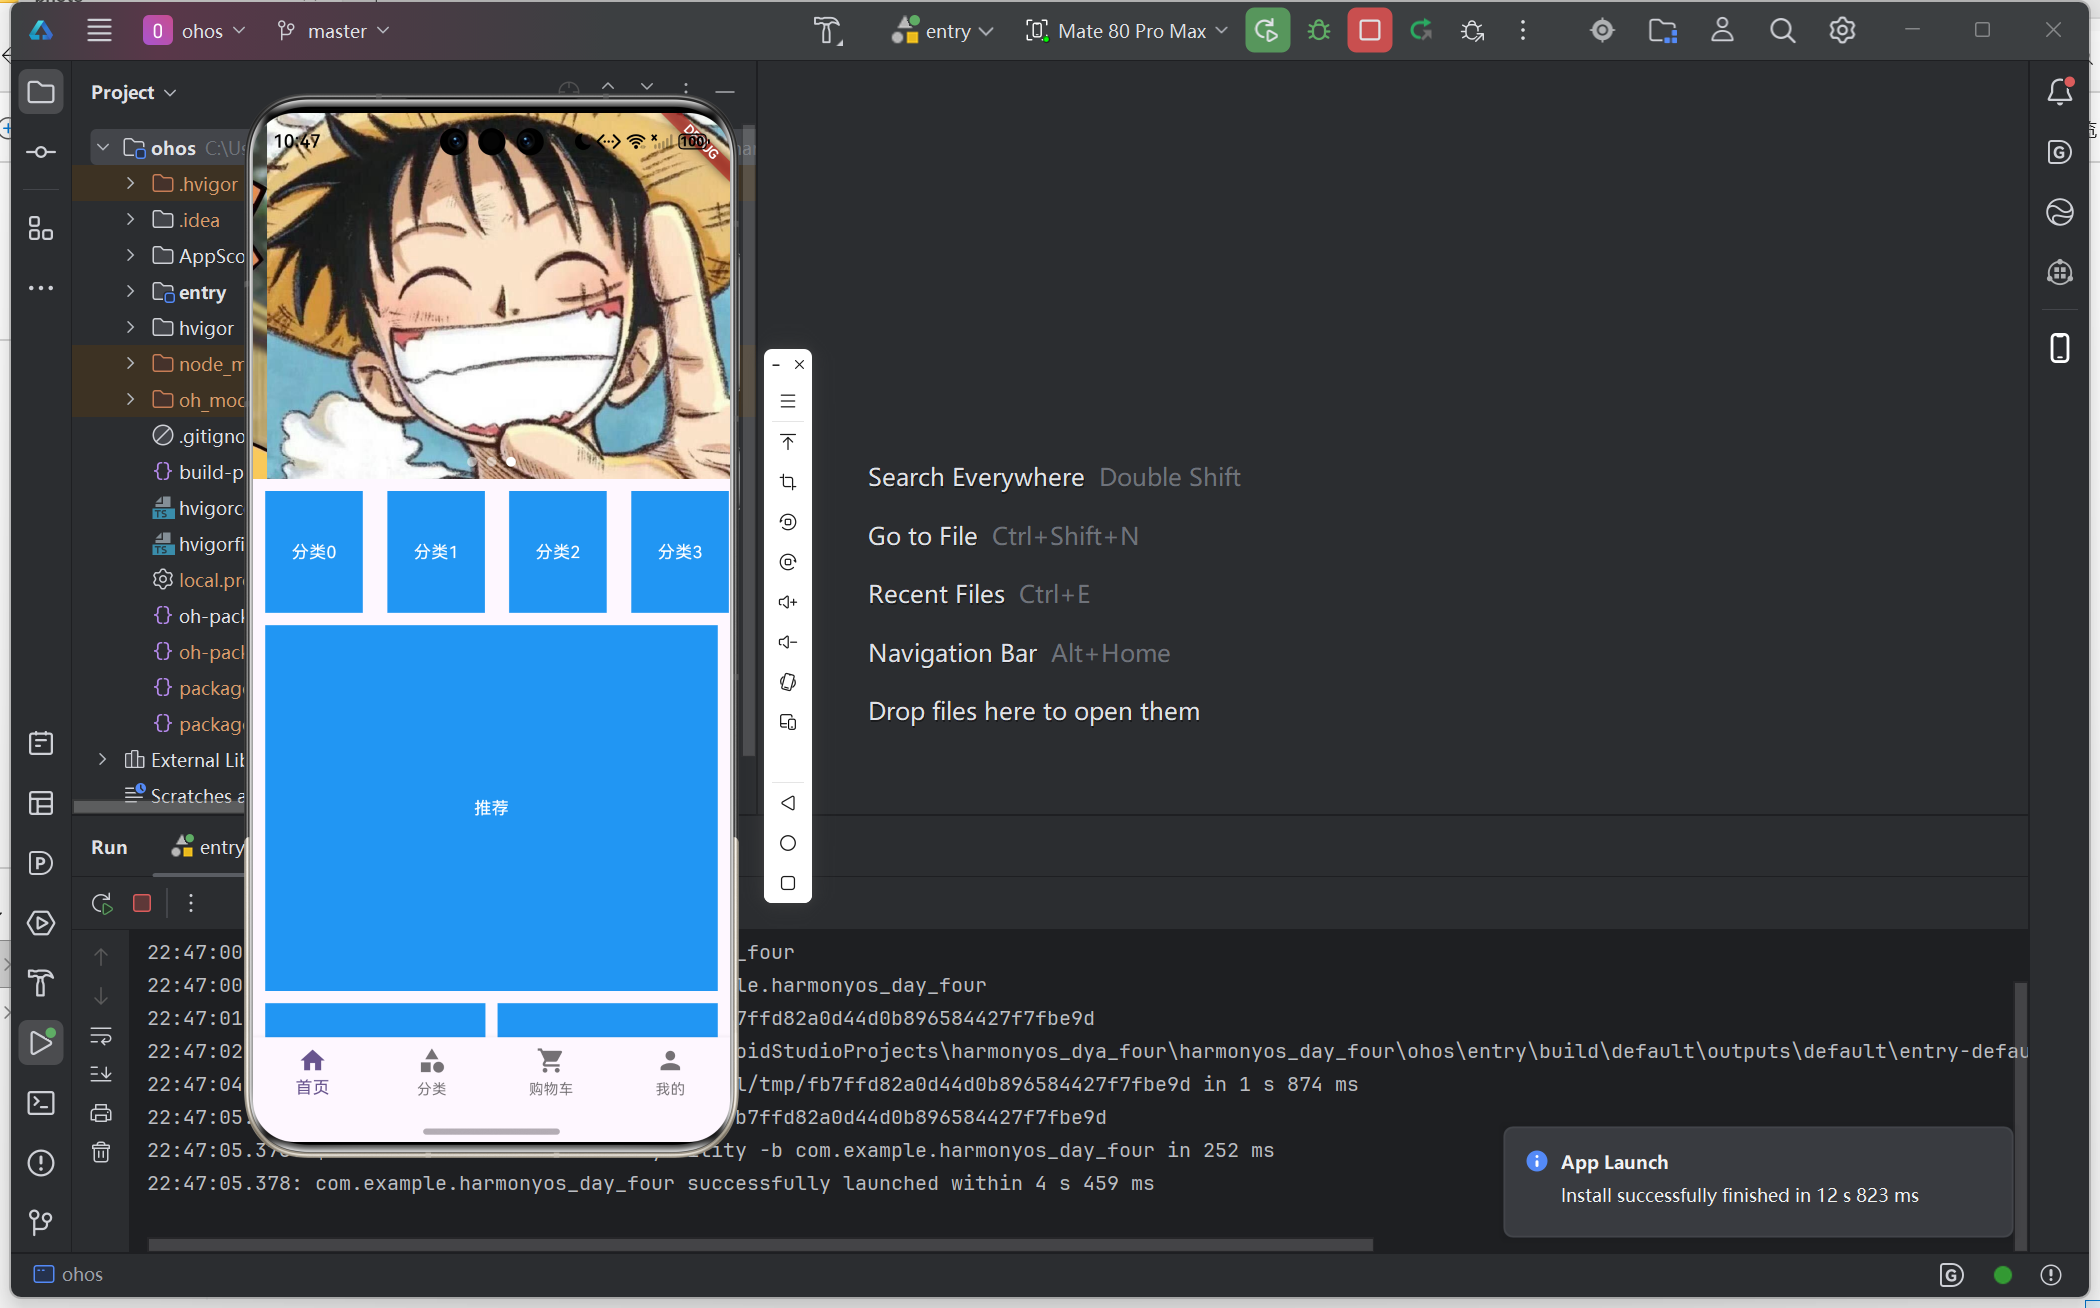The height and width of the screenshot is (1308, 2100).
Task: Toggle soft-wrap in run console
Action: [101, 1036]
